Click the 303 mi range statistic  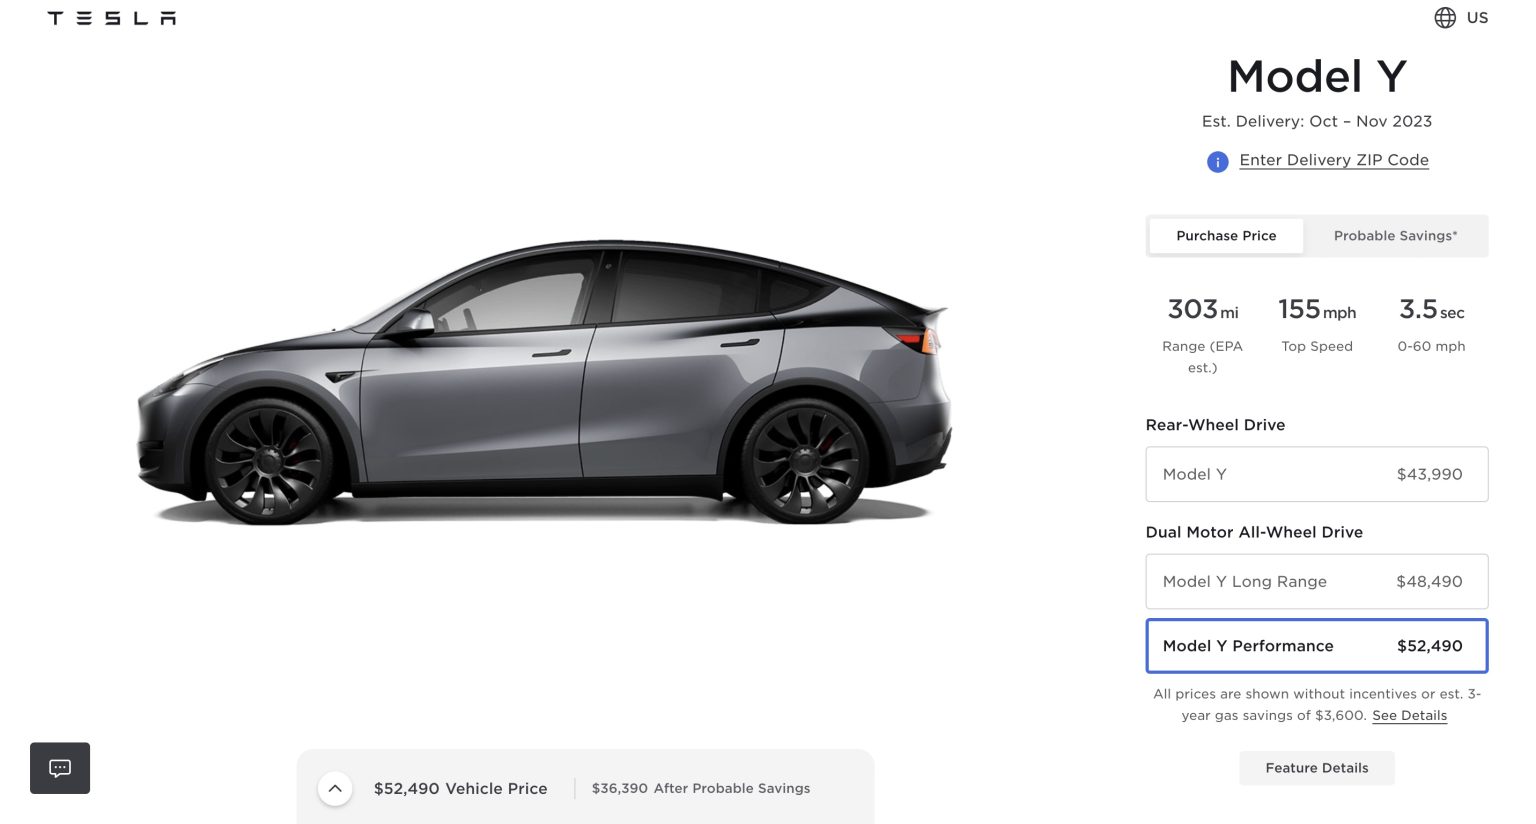click(x=1202, y=336)
